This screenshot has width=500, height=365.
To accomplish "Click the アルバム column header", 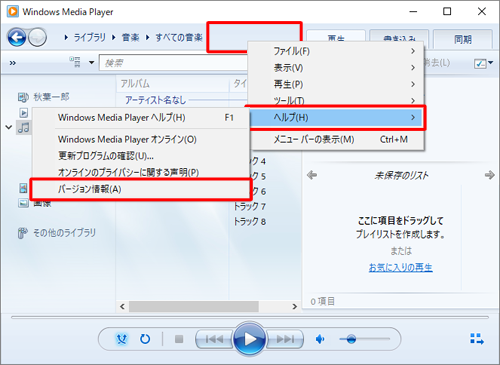I will click(173, 84).
